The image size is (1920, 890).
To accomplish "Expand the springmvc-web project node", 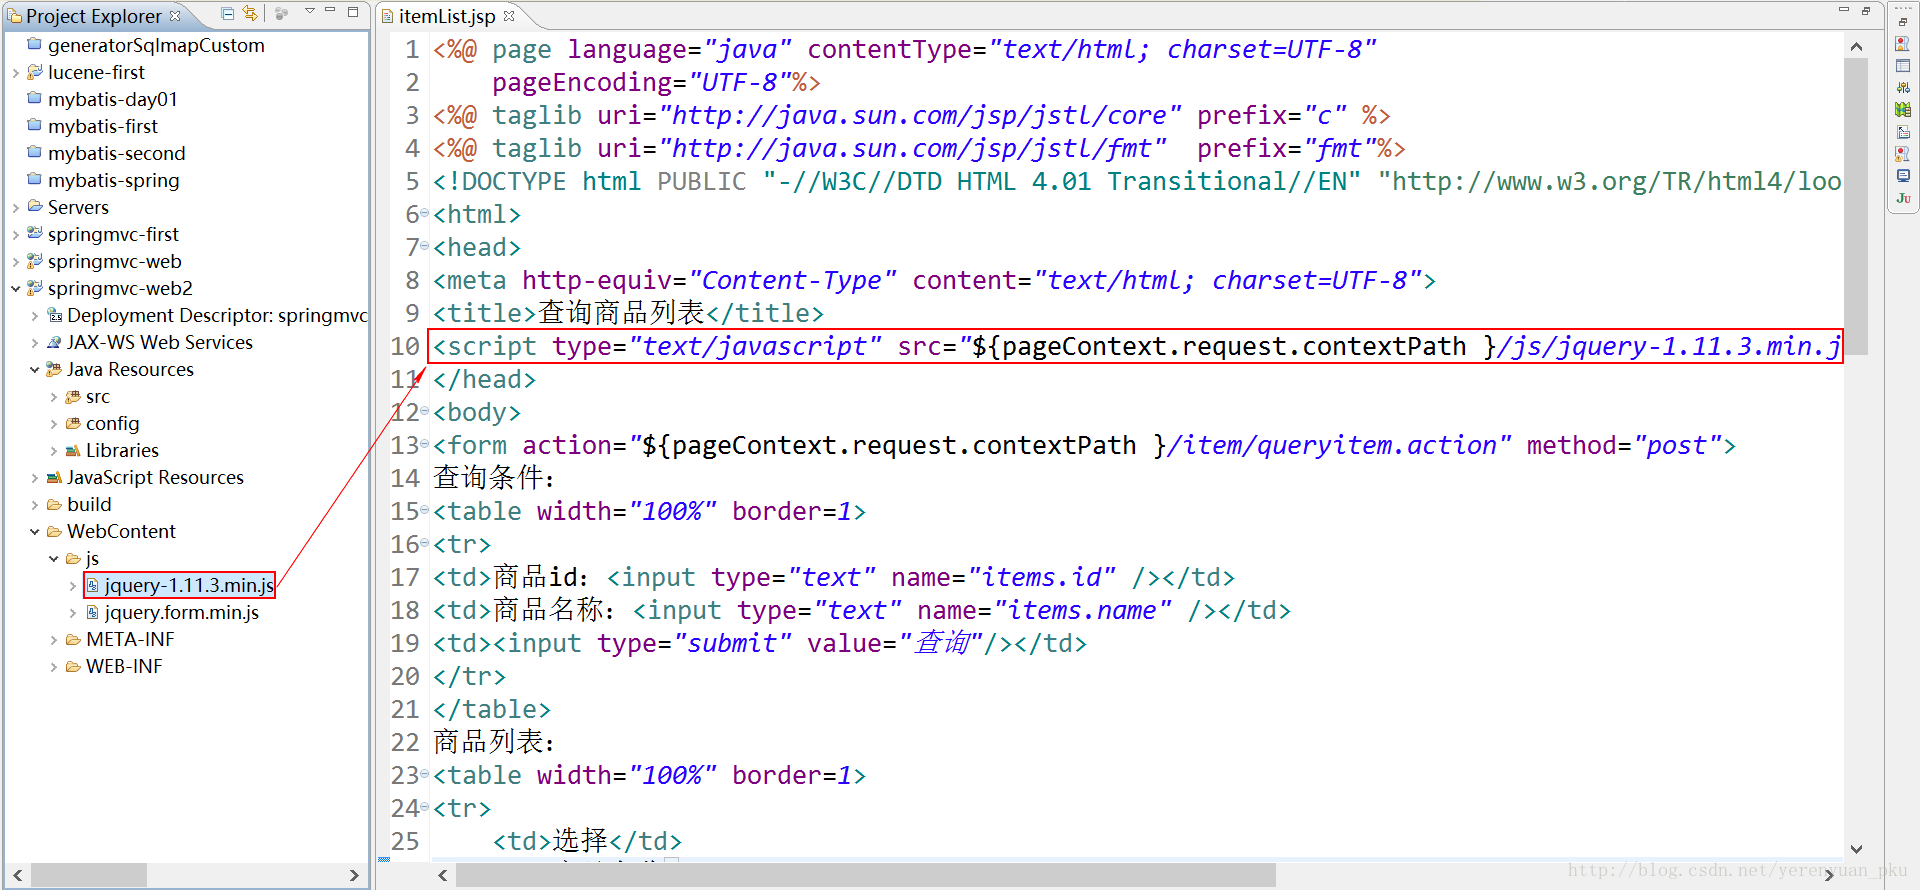I will pos(15,261).
